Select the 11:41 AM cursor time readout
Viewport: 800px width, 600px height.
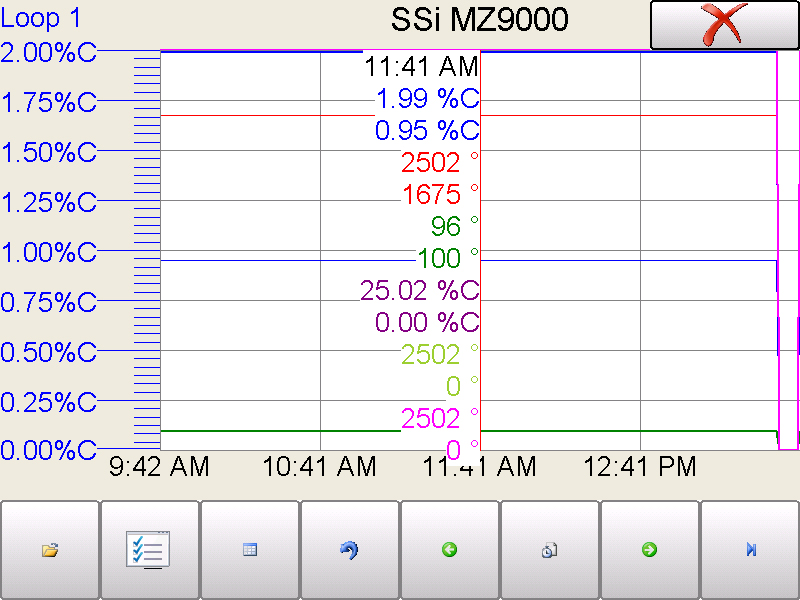pyautogui.click(x=421, y=67)
